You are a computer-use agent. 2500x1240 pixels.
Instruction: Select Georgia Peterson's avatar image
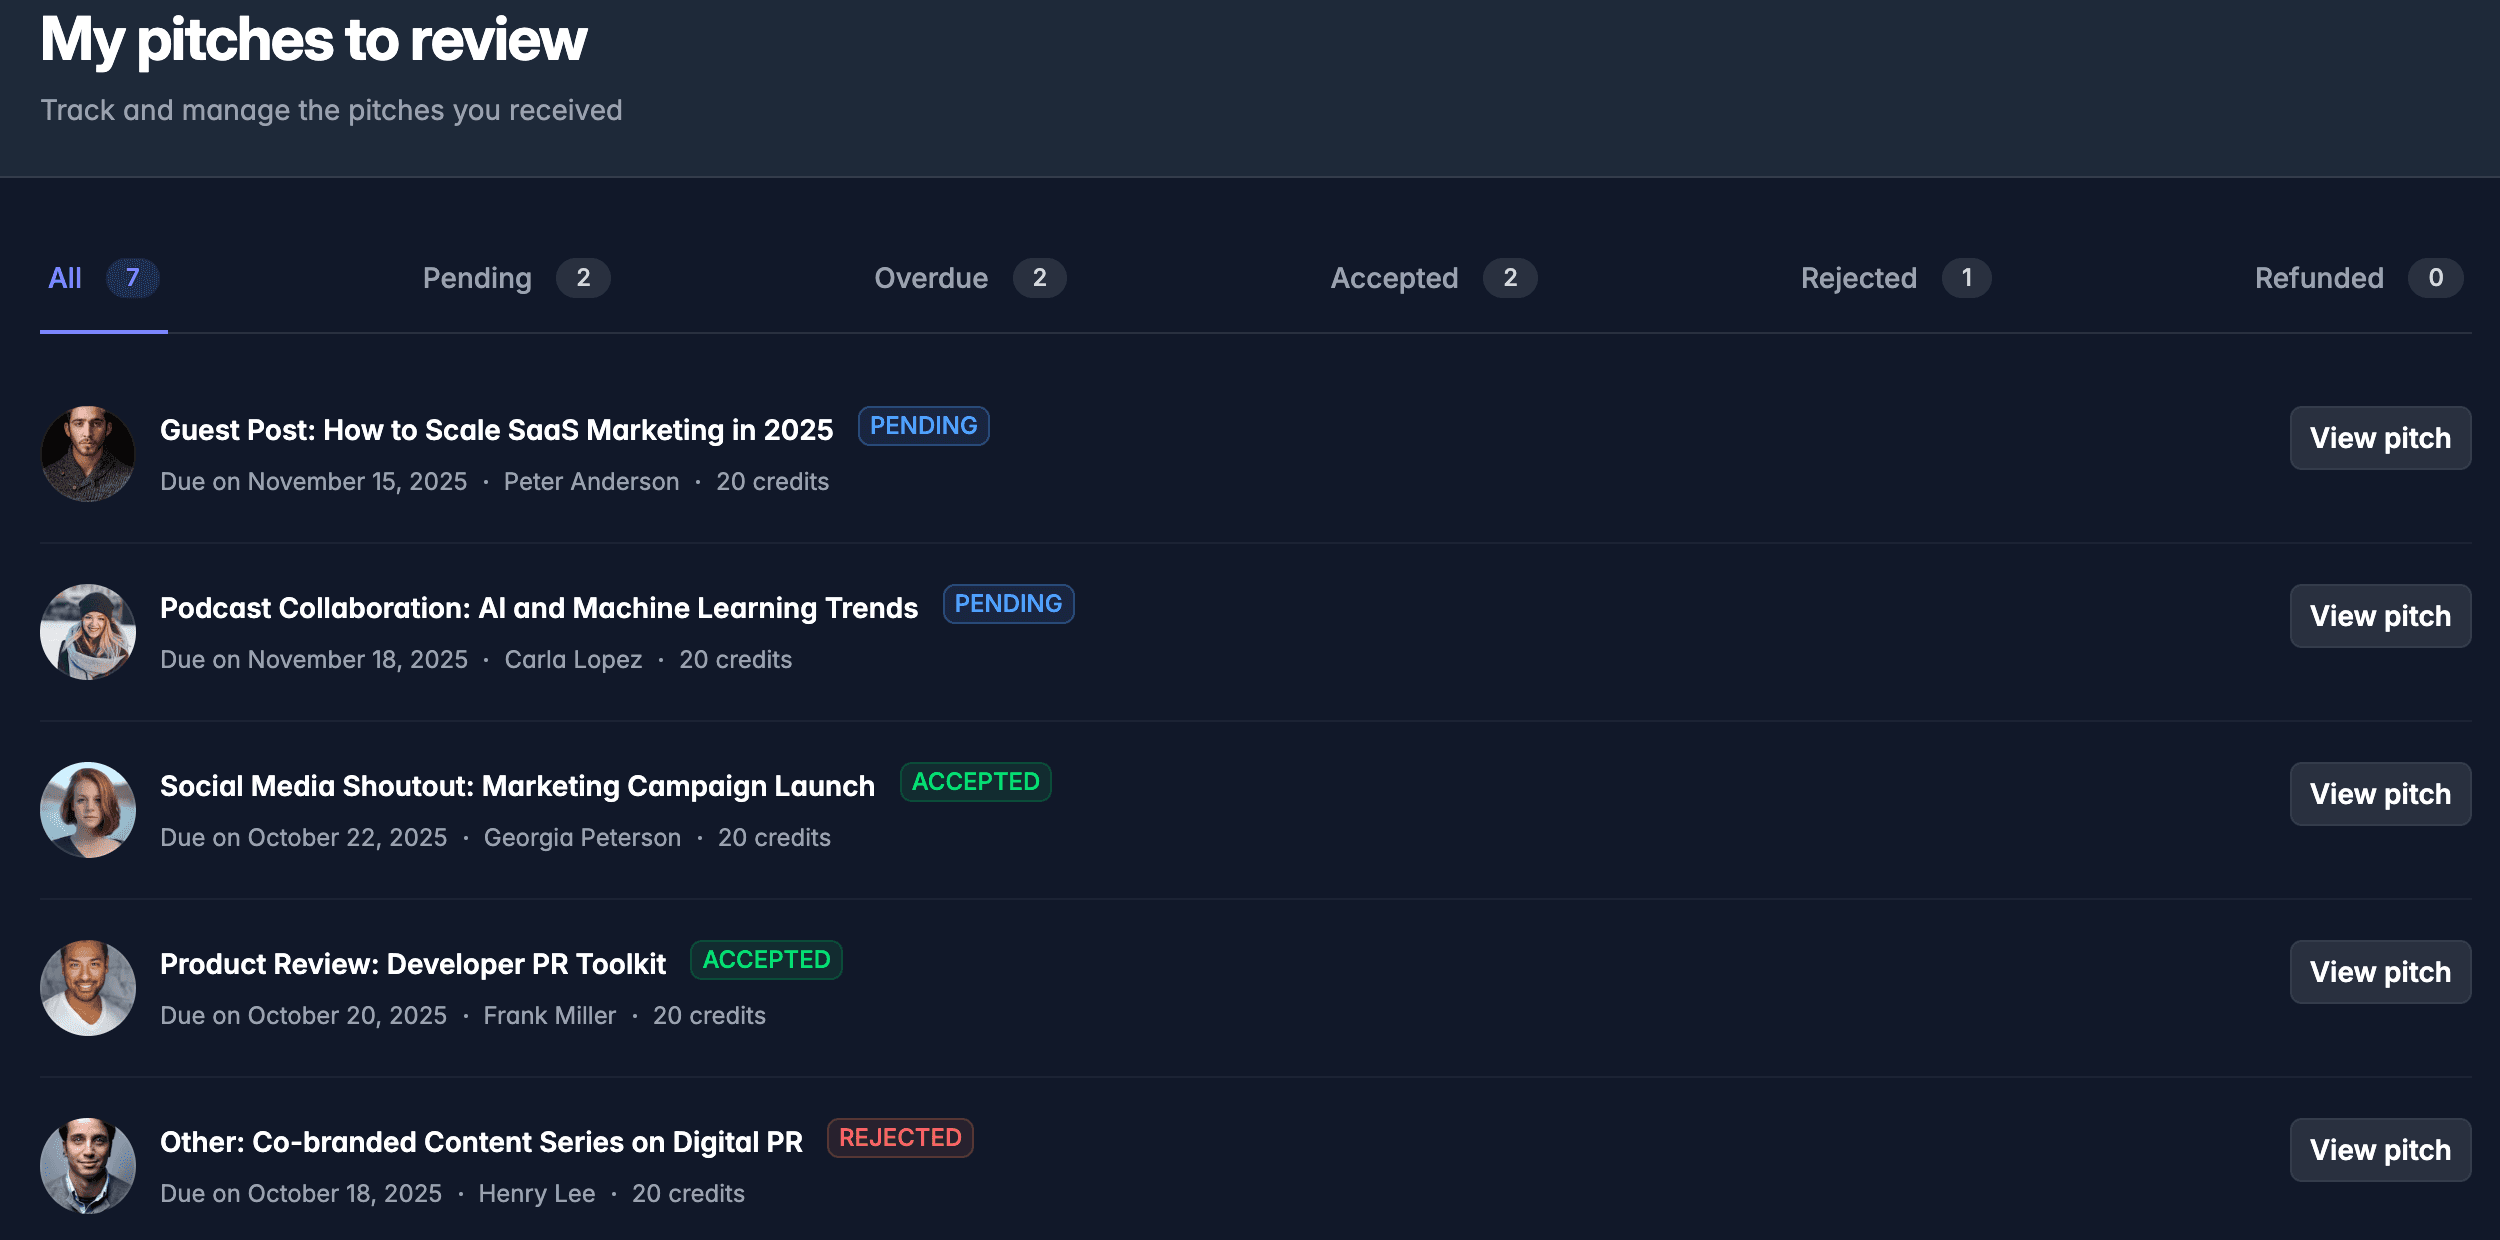(x=88, y=809)
